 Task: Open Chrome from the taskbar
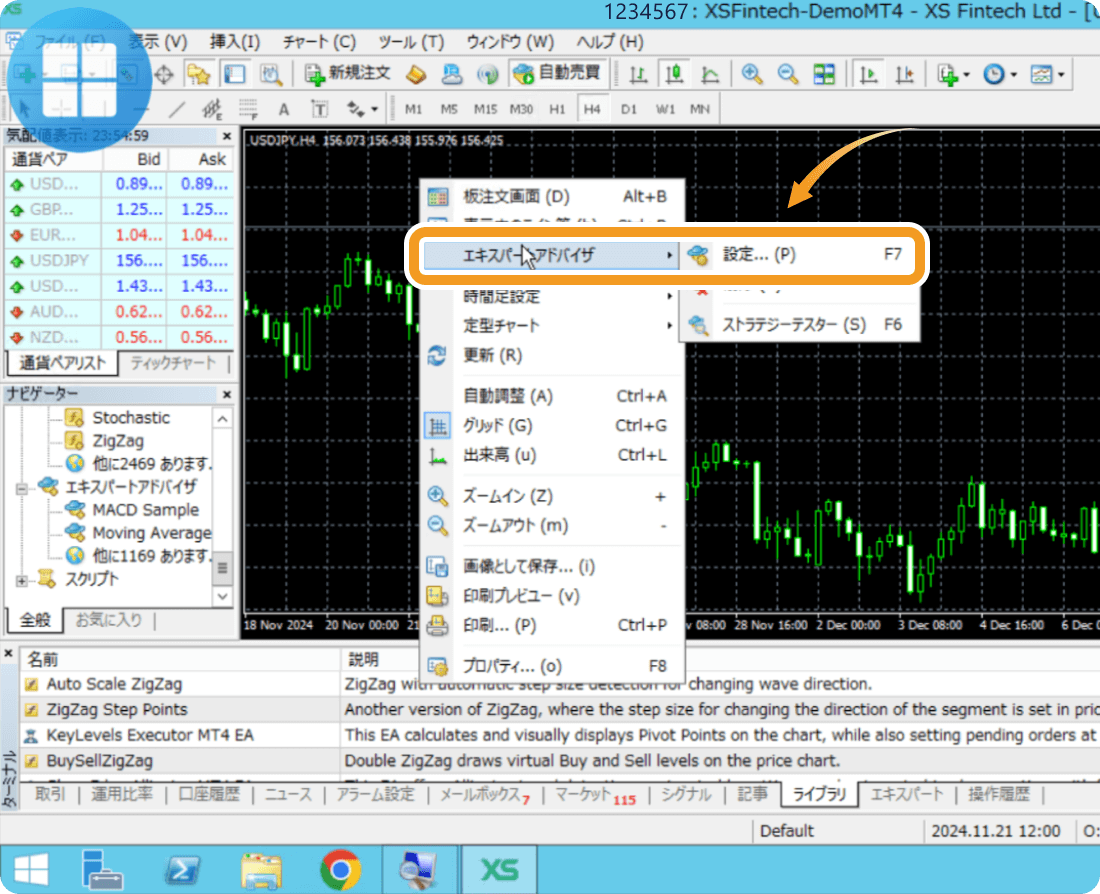340,870
